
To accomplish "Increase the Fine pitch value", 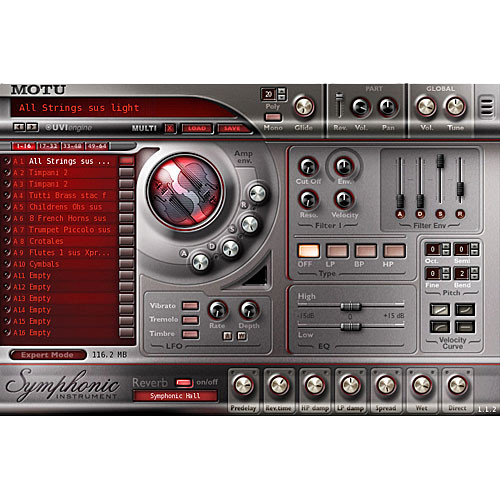I will (446, 270).
